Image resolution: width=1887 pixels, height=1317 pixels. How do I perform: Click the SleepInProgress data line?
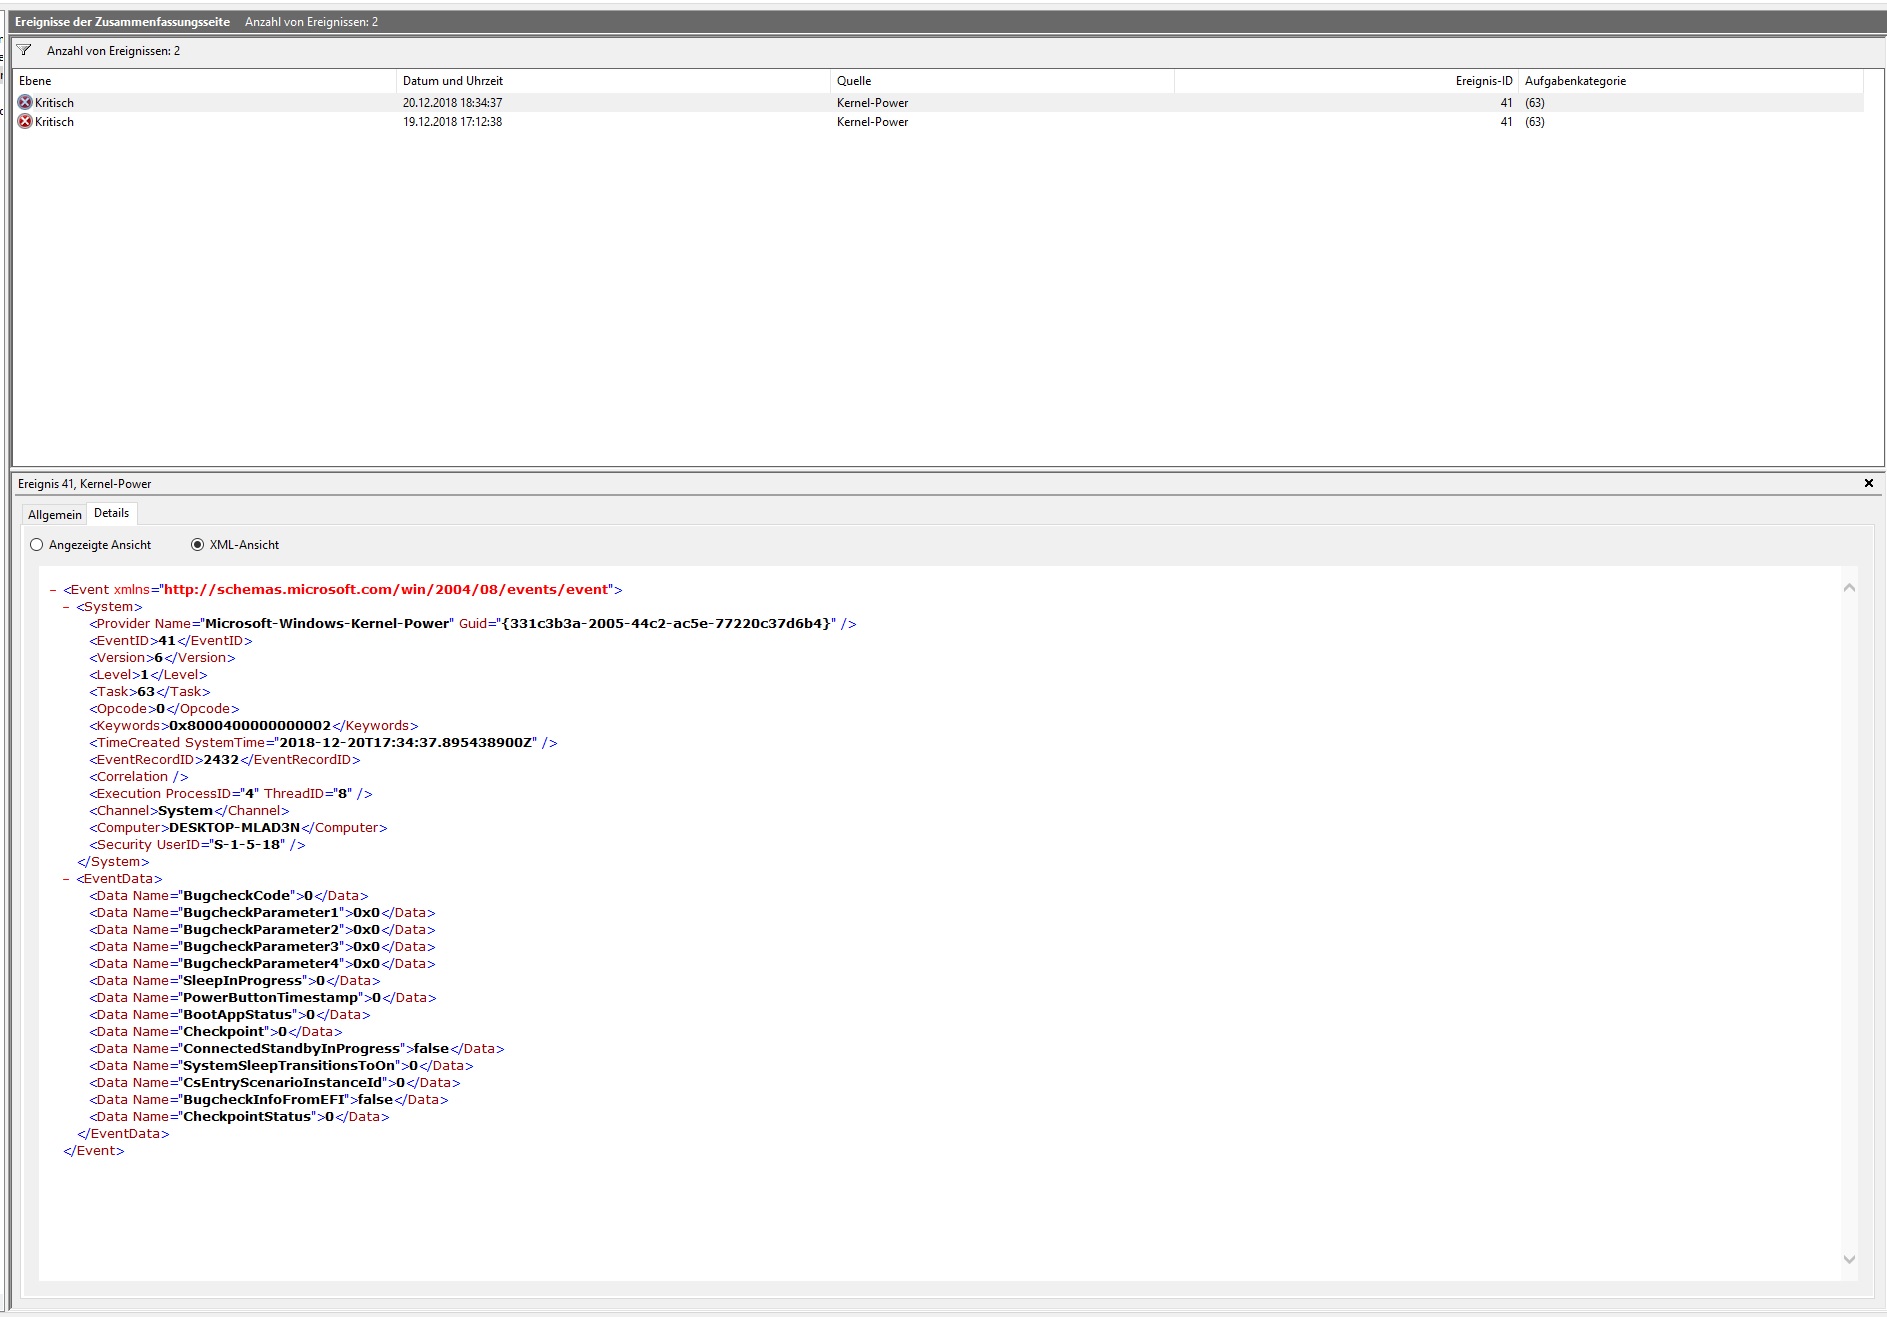(235, 981)
